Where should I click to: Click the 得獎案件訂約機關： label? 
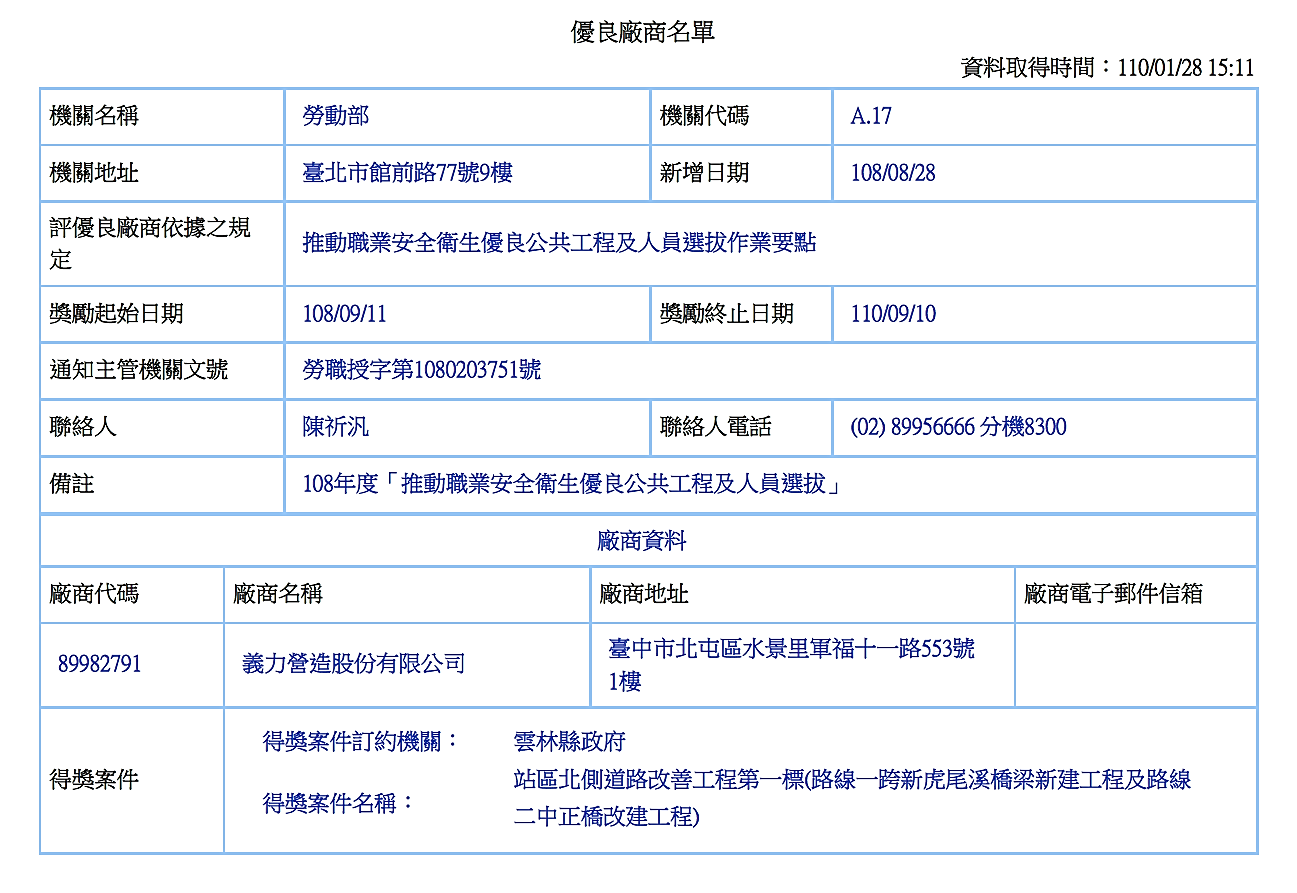361,742
